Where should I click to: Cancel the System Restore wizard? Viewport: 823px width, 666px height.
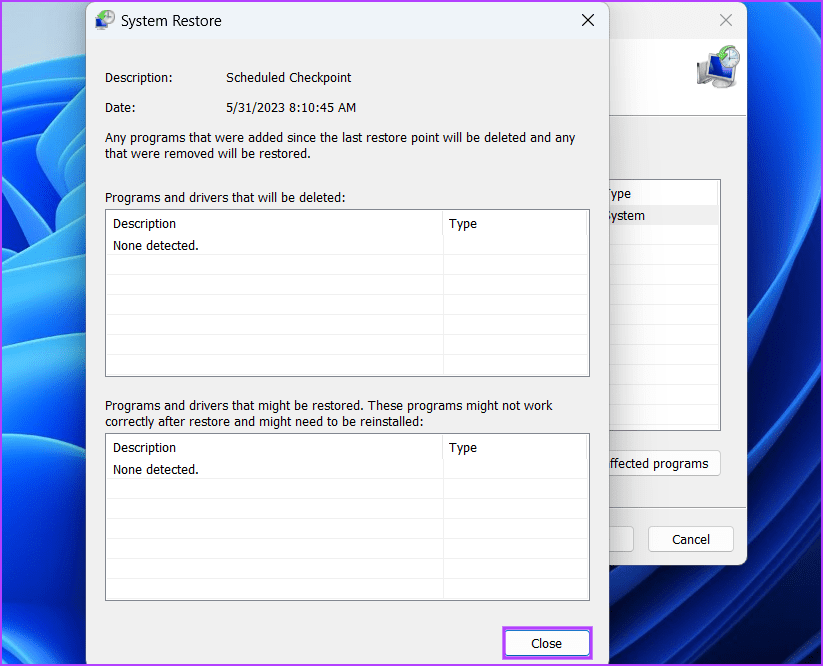pos(690,538)
